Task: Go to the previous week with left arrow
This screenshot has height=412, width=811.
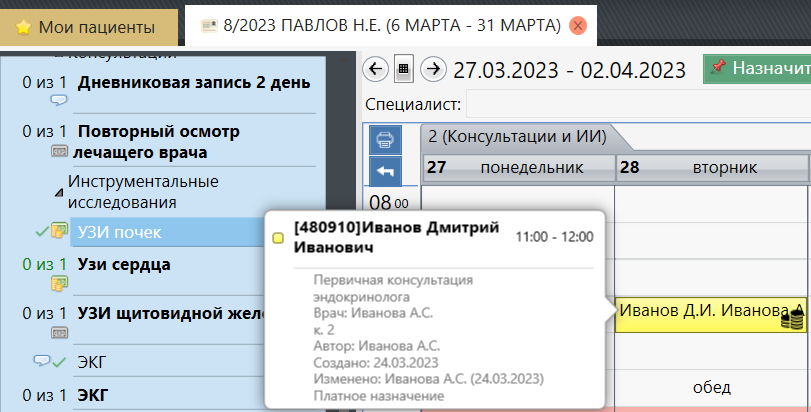Action: coord(376,69)
